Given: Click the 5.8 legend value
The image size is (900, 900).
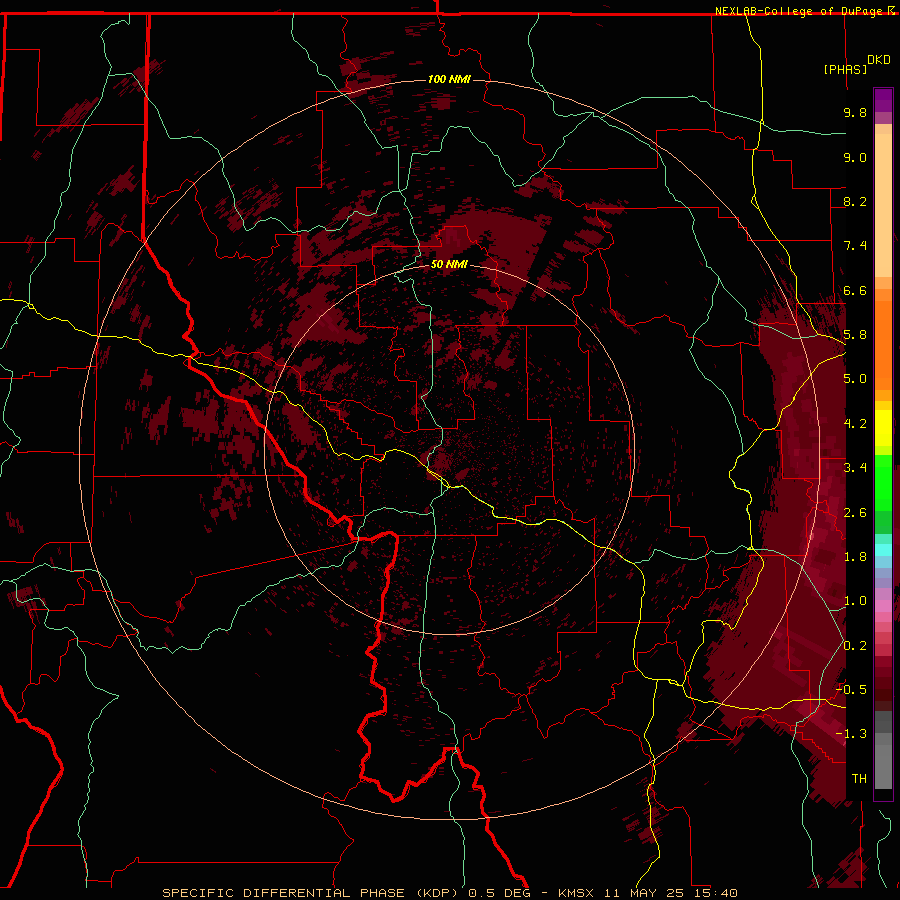Looking at the screenshot, I should 855,335.
